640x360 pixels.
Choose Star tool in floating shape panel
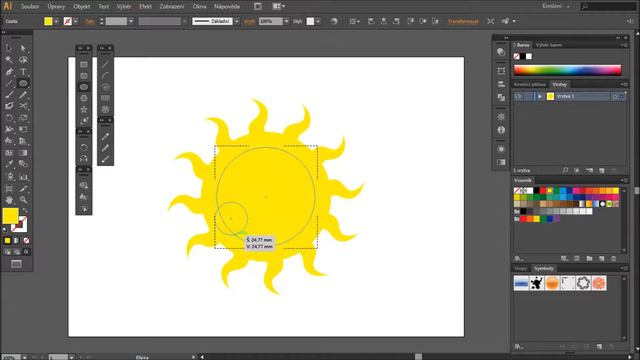click(84, 109)
